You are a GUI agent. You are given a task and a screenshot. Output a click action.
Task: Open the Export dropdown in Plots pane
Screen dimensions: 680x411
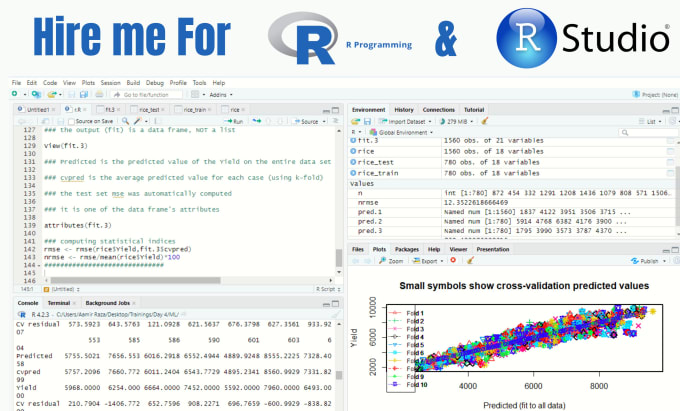click(428, 261)
